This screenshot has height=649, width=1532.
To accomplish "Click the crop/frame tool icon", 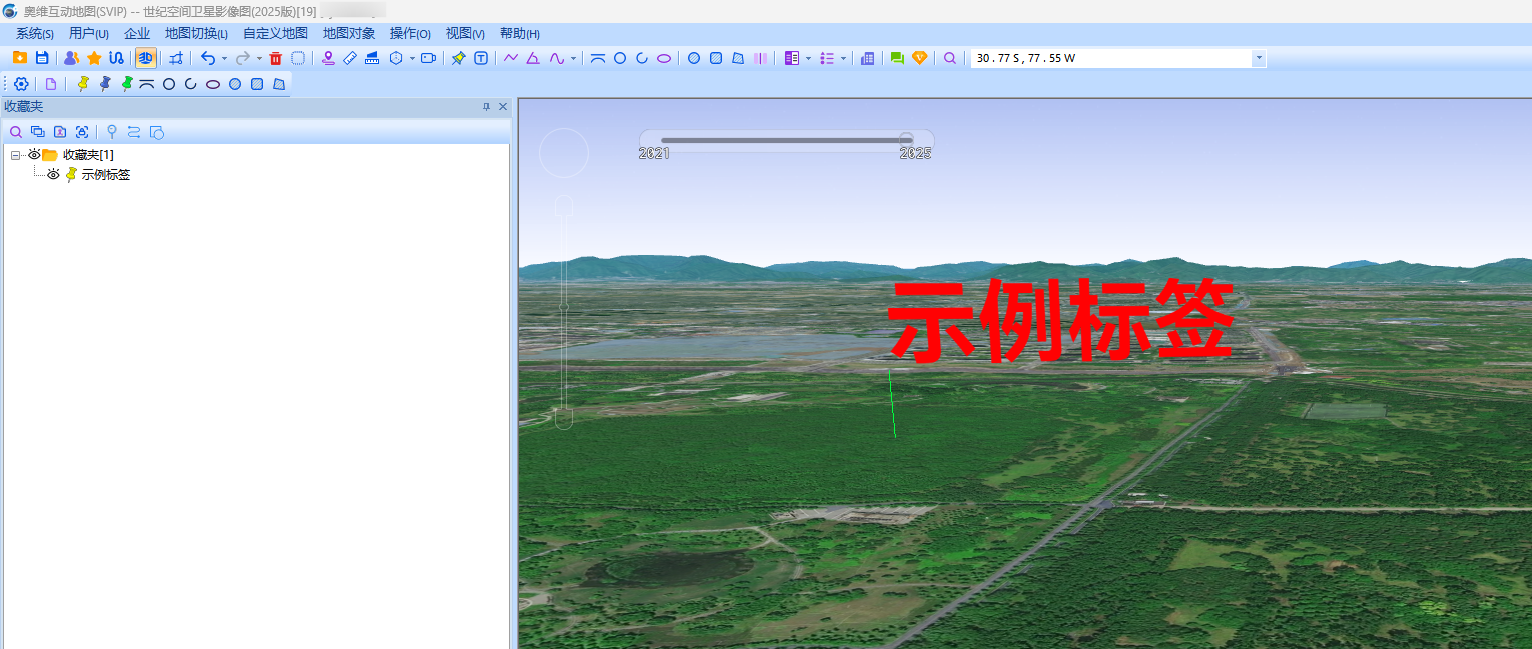I will click(x=176, y=58).
